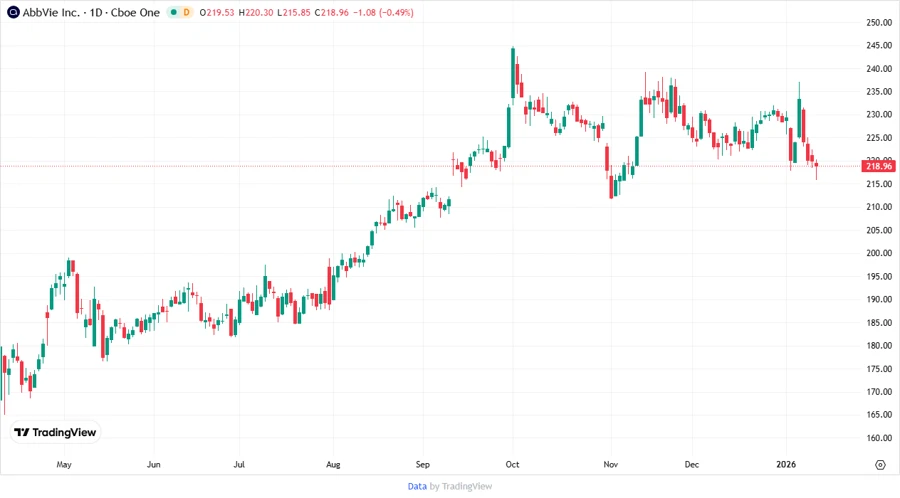This screenshot has height=498, width=900.
Task: Click the close value C218.96
Action: 332,12
